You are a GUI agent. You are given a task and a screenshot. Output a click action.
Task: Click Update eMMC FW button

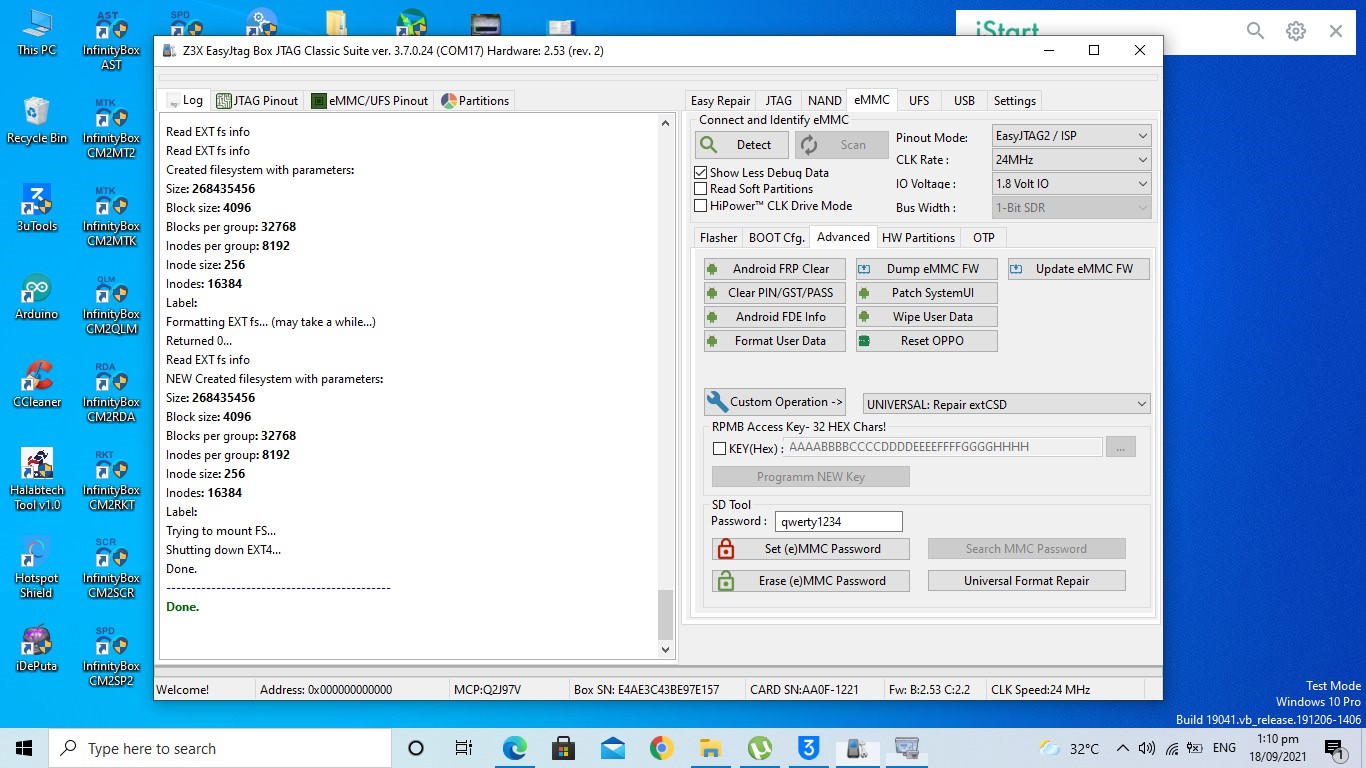(1079, 269)
